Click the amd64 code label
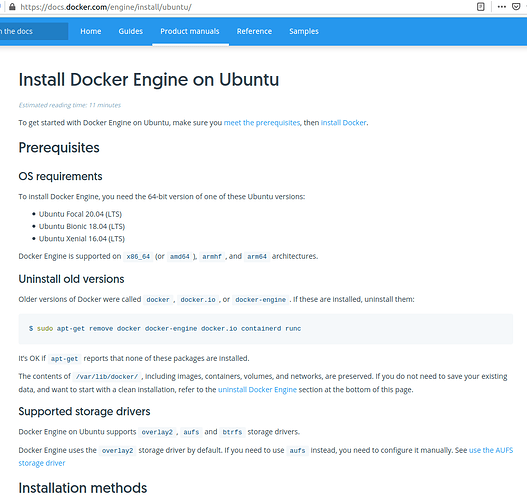 pos(180,256)
